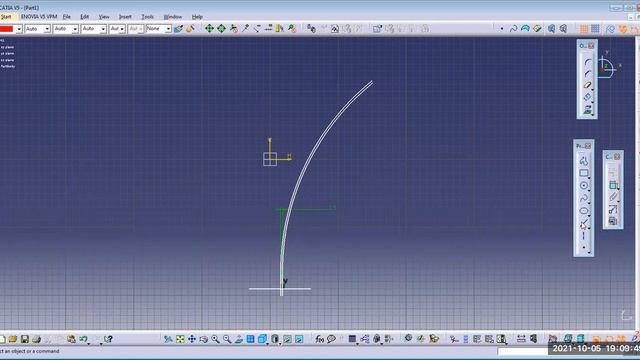The image size is (640, 360).
Task: Click the Project 3D Elements icon in Operation toolbar
Action: (587, 109)
